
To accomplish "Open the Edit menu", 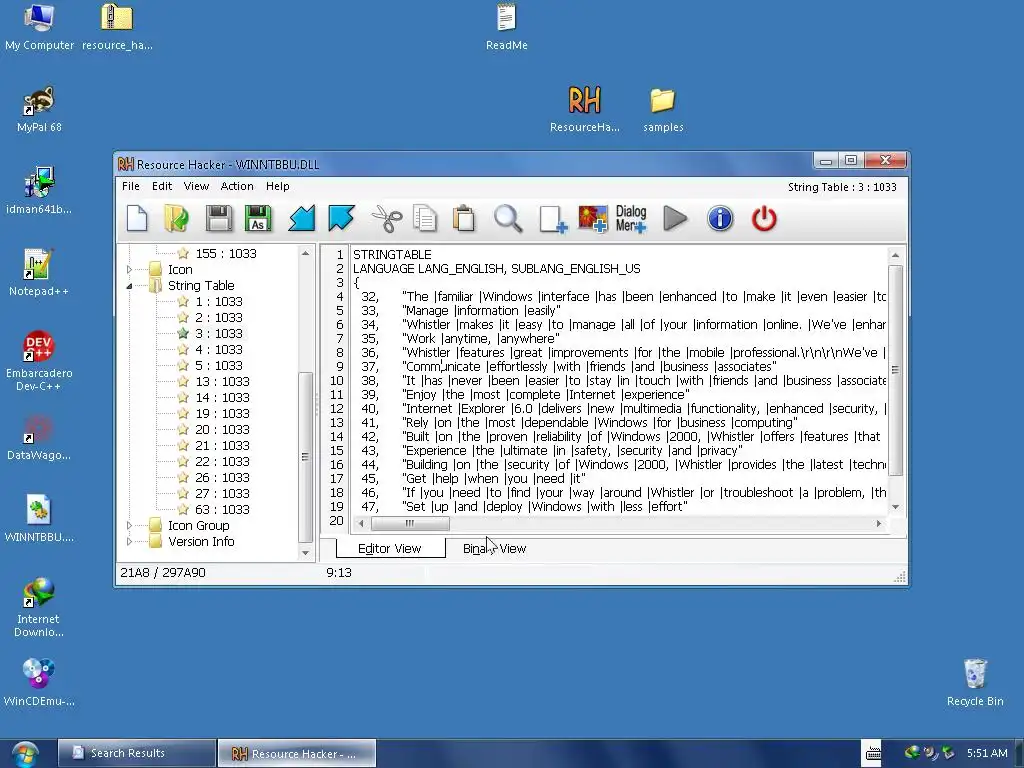I will 162,186.
